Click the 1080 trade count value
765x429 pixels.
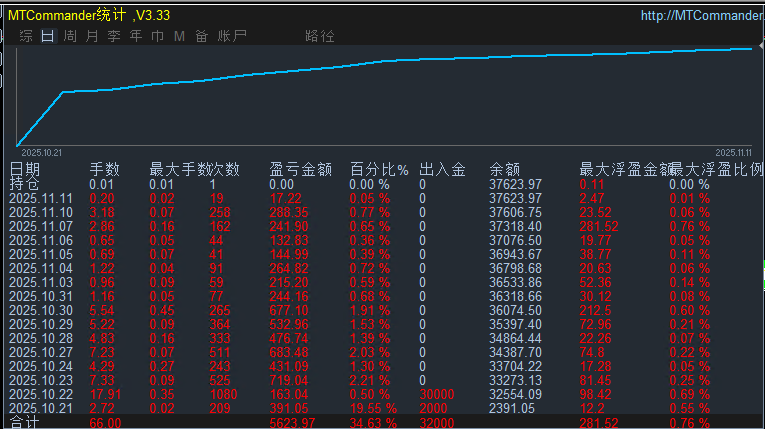pyautogui.click(x=223, y=394)
